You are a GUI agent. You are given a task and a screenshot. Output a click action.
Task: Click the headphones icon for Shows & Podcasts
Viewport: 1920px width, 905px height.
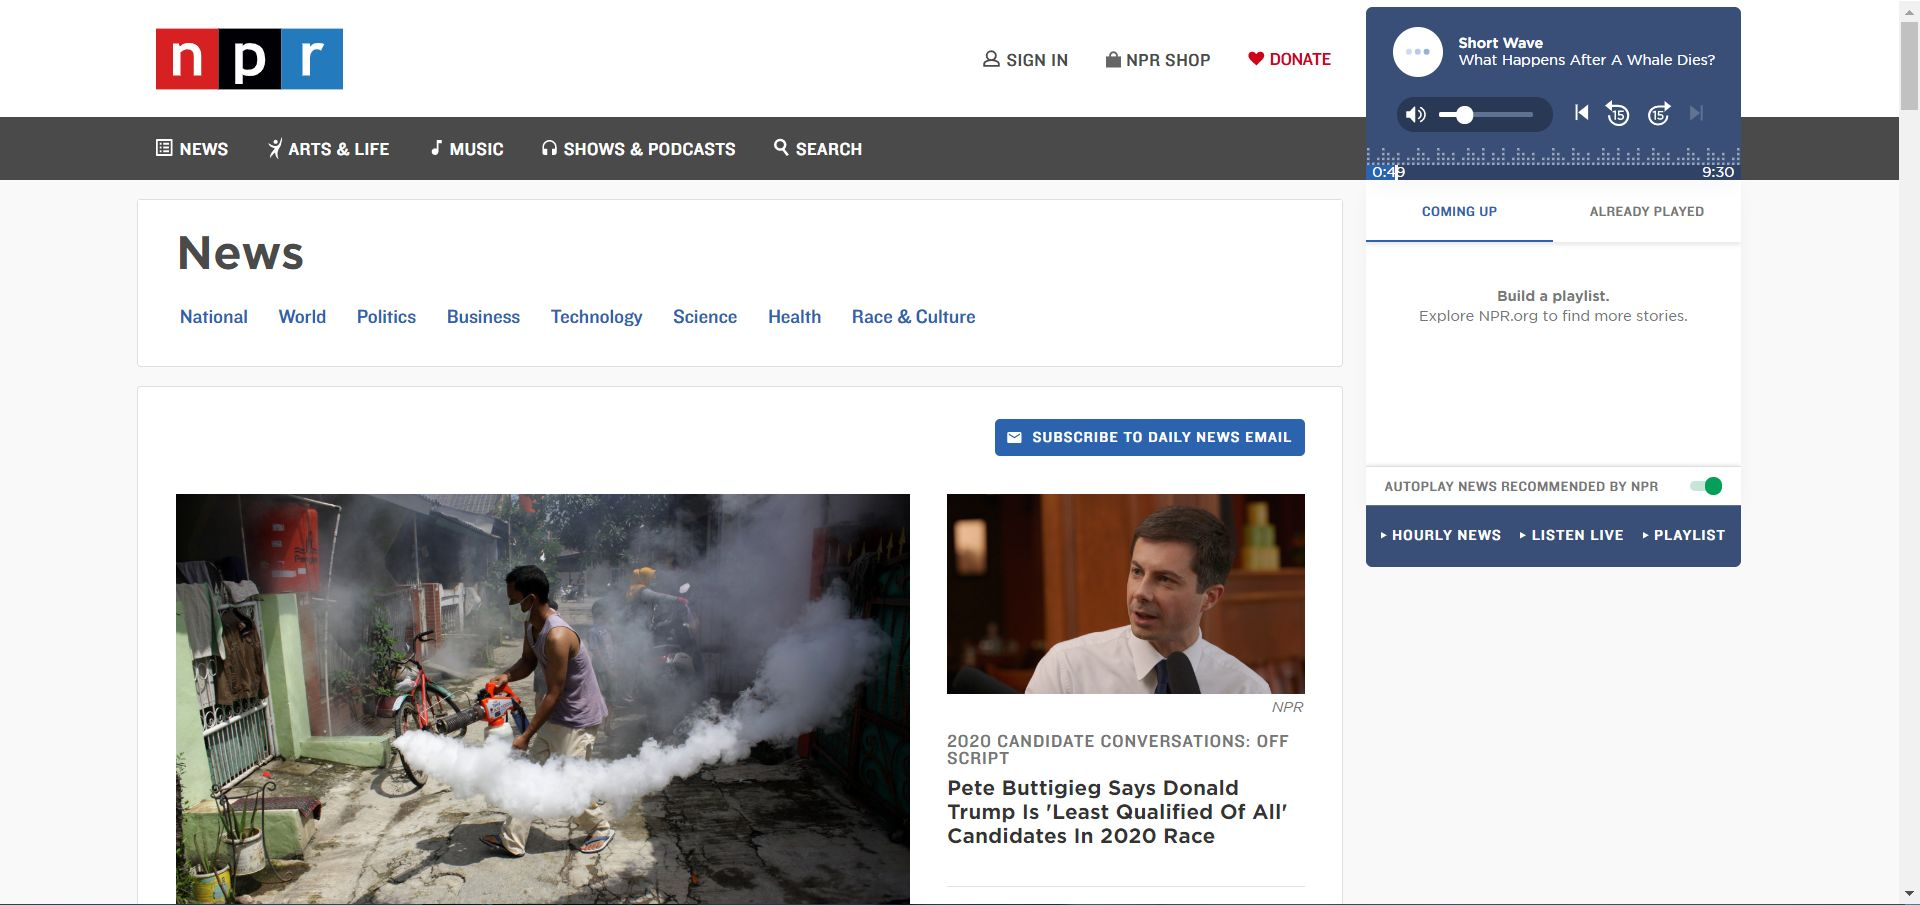point(549,148)
